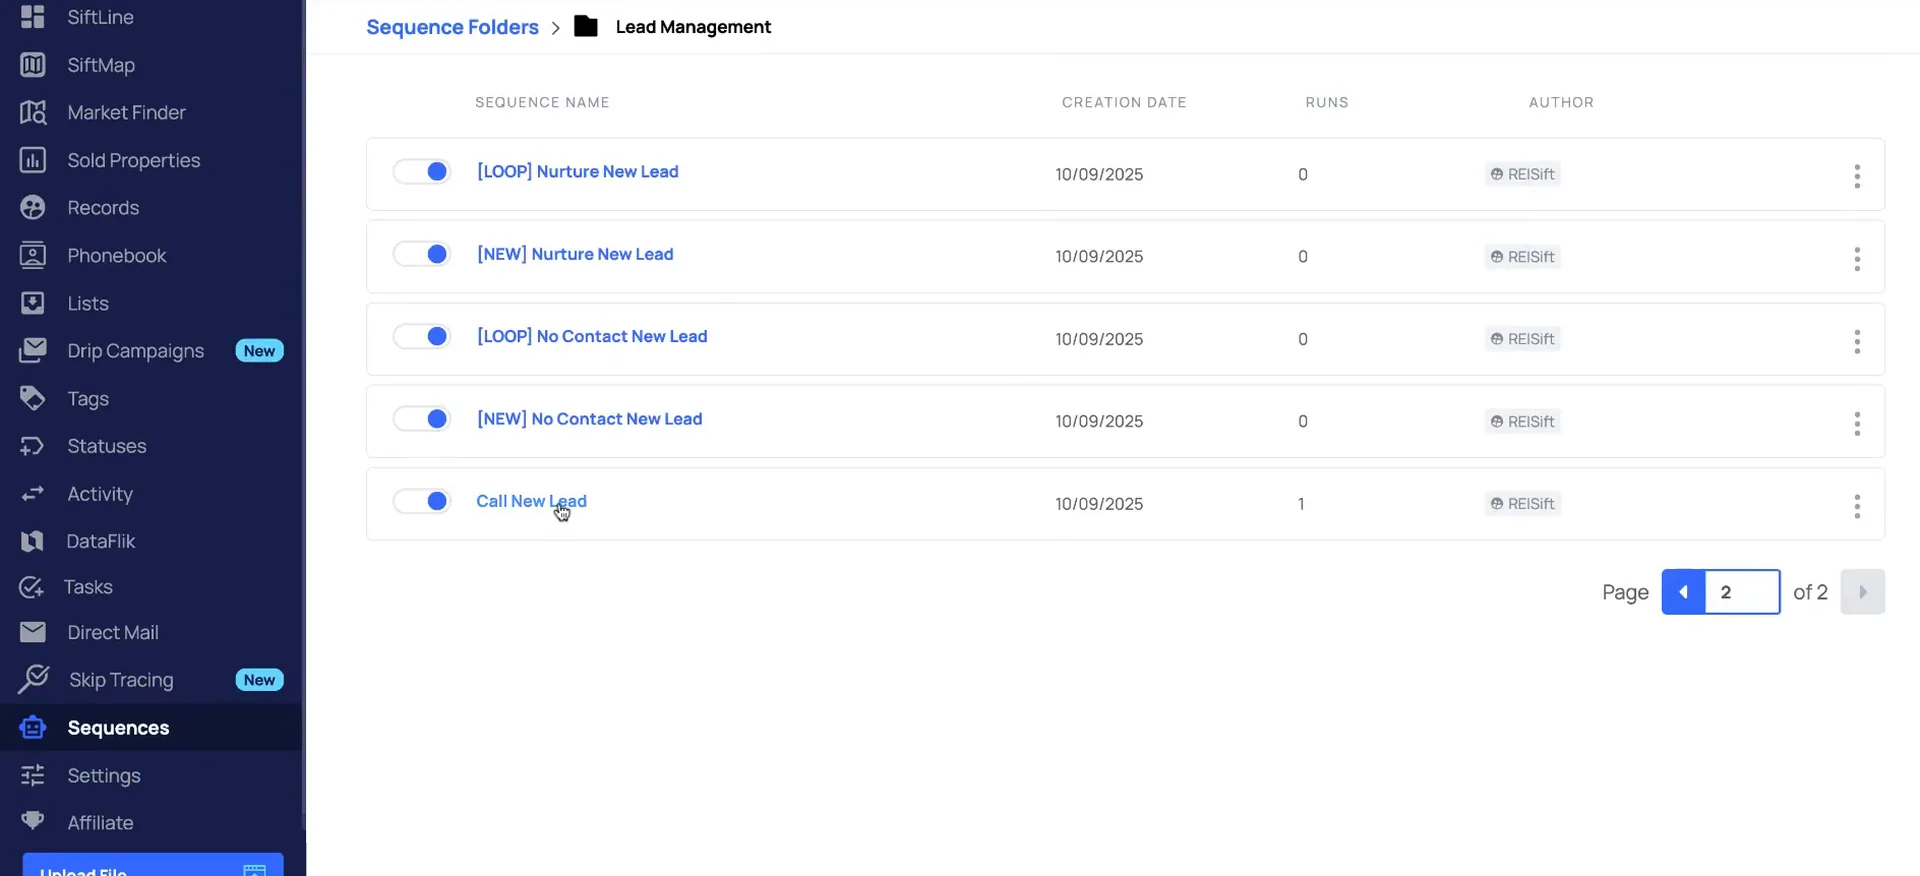Click the Drip Campaigns envelope icon
This screenshot has height=876, width=1920.
[x=32, y=350]
